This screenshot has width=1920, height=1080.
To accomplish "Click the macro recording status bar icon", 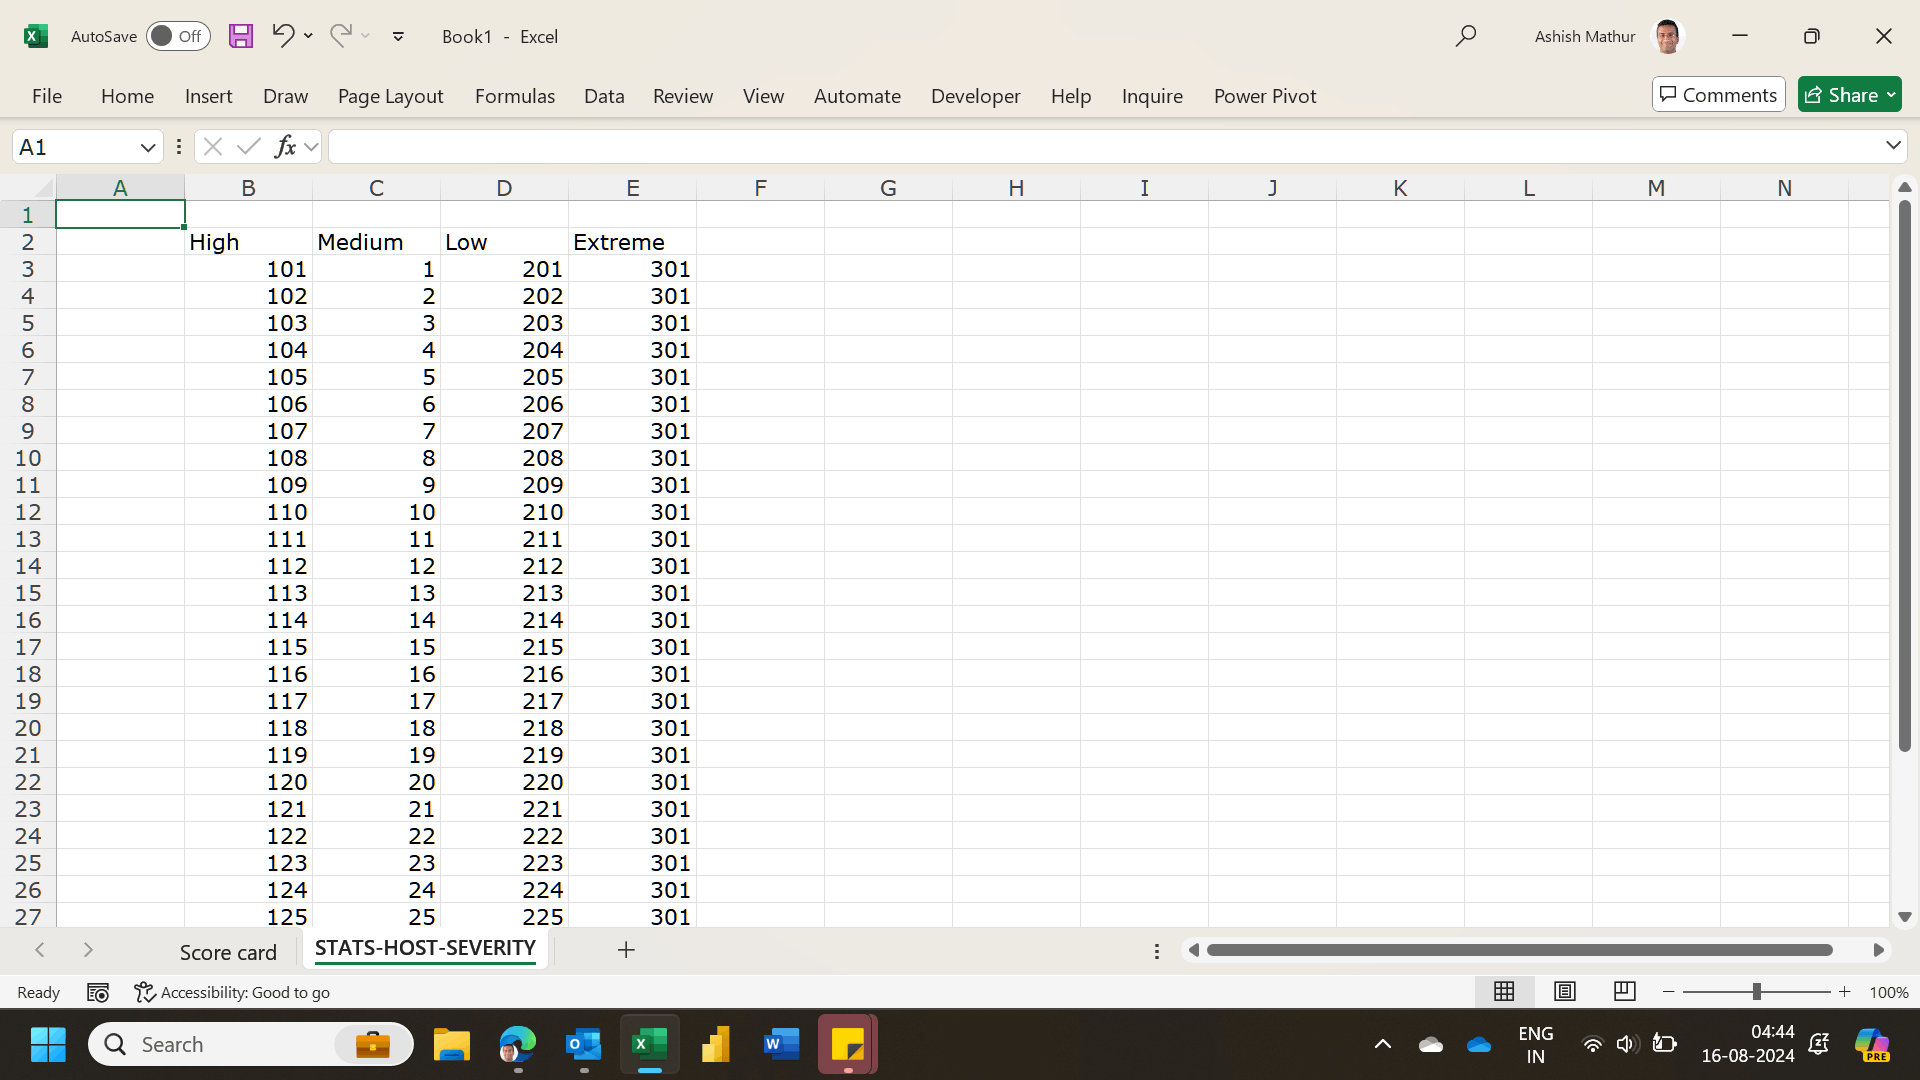I will [98, 992].
